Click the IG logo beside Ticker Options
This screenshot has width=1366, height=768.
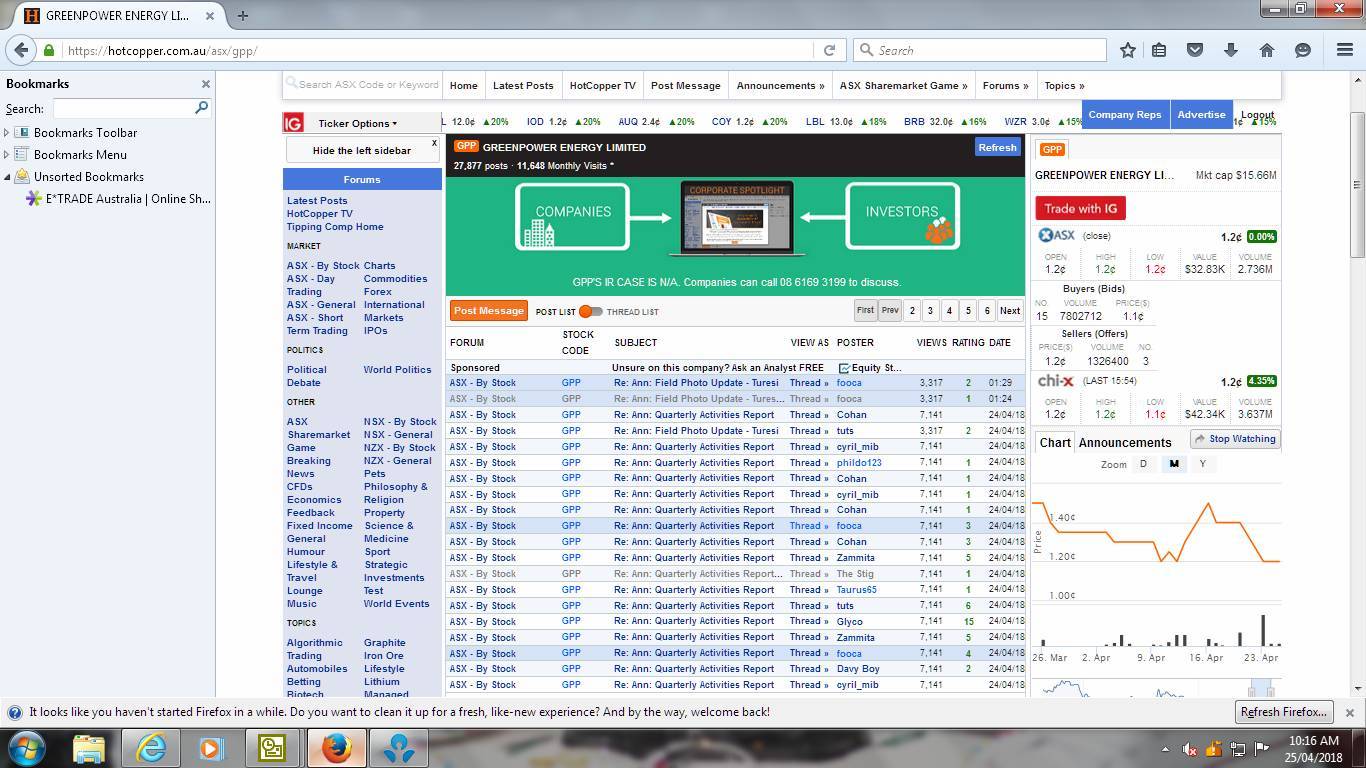(293, 123)
